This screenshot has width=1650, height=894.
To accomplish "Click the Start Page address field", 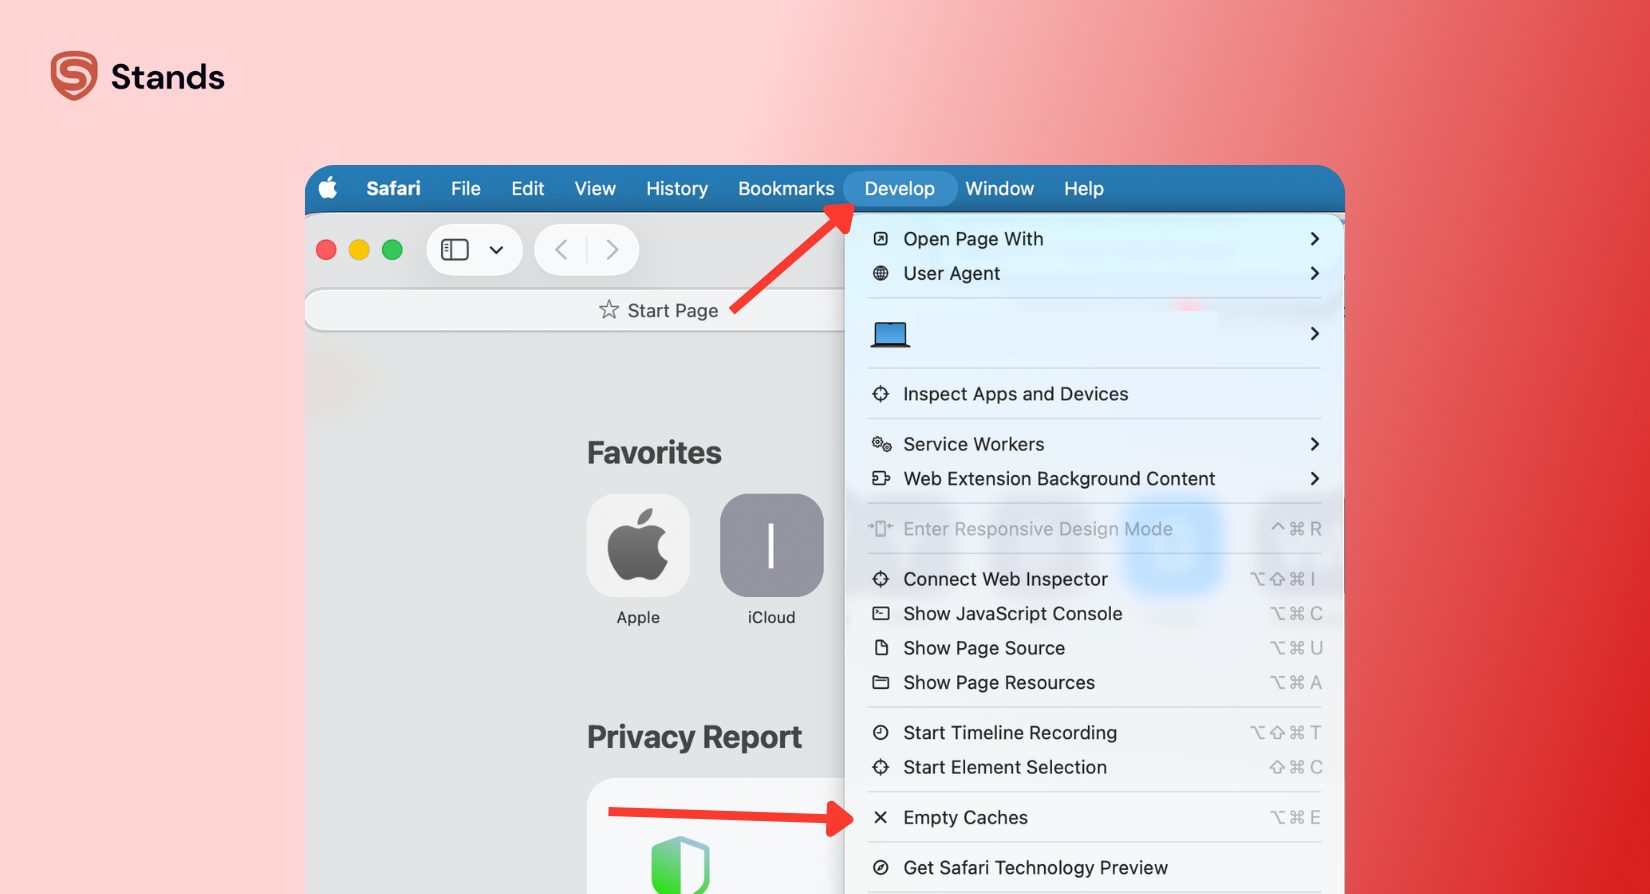I will (x=575, y=310).
